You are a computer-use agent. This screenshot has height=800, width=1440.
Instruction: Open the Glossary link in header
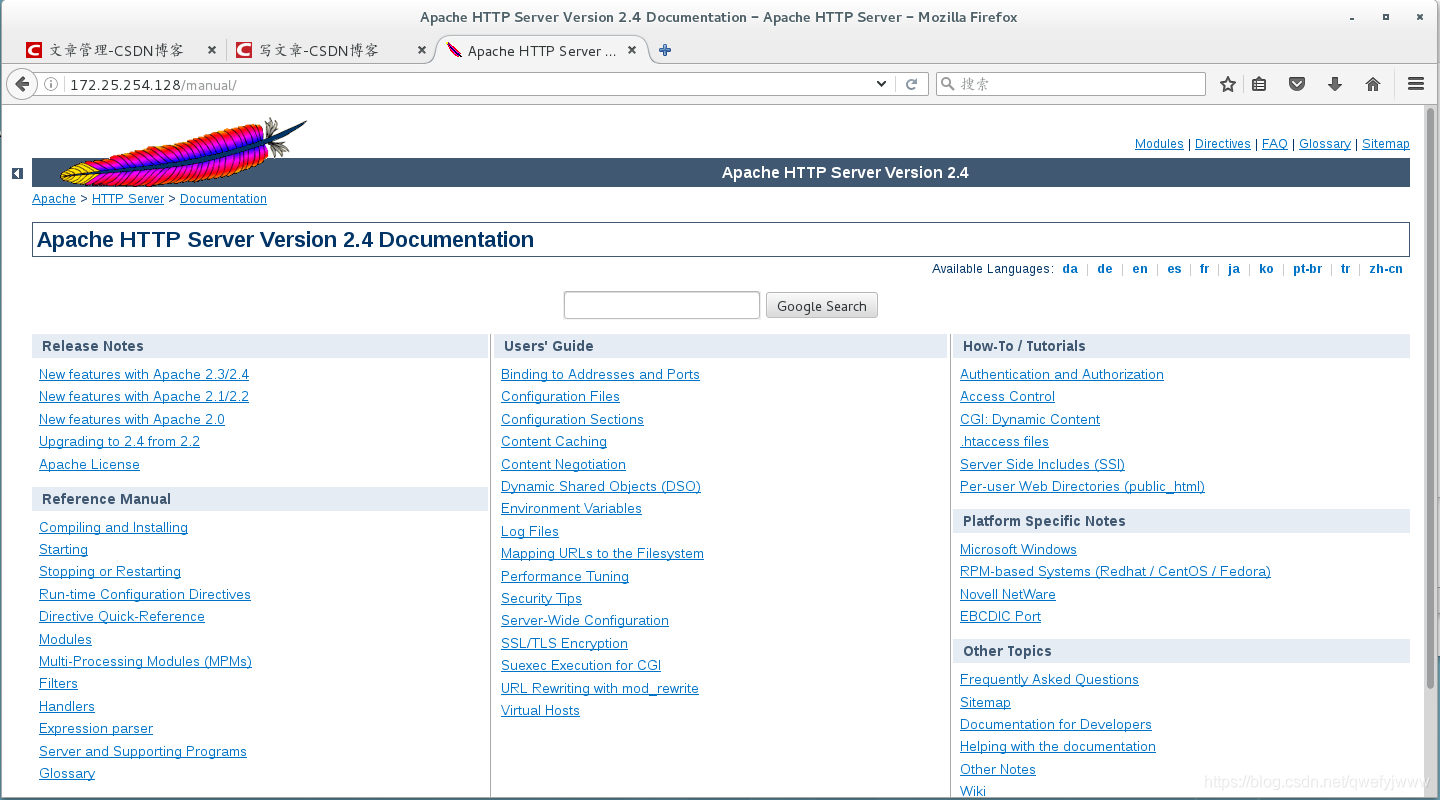tap(1325, 144)
